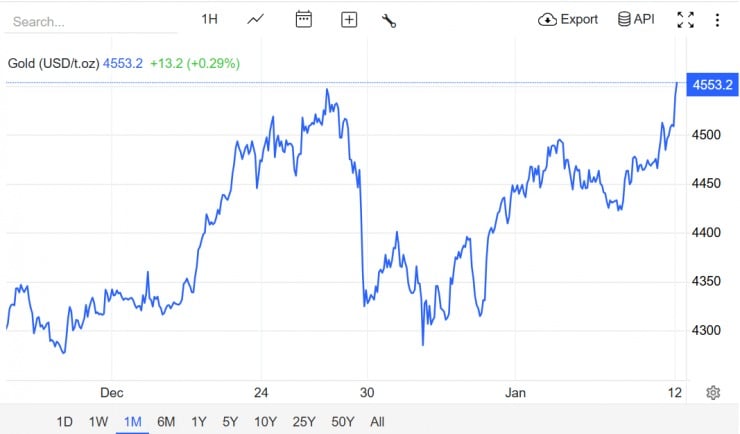Click the fullscreen expand icon
Image resolution: width=740 pixels, height=434 pixels.
(685, 19)
